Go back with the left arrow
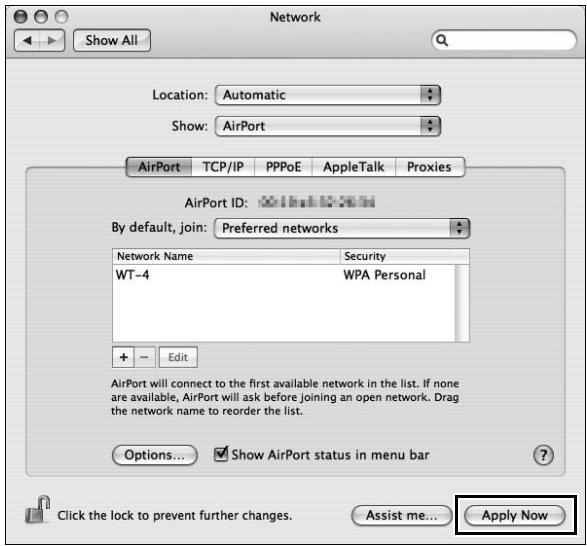Viewport: 587px width, 546px height. pyautogui.click(x=27, y=40)
